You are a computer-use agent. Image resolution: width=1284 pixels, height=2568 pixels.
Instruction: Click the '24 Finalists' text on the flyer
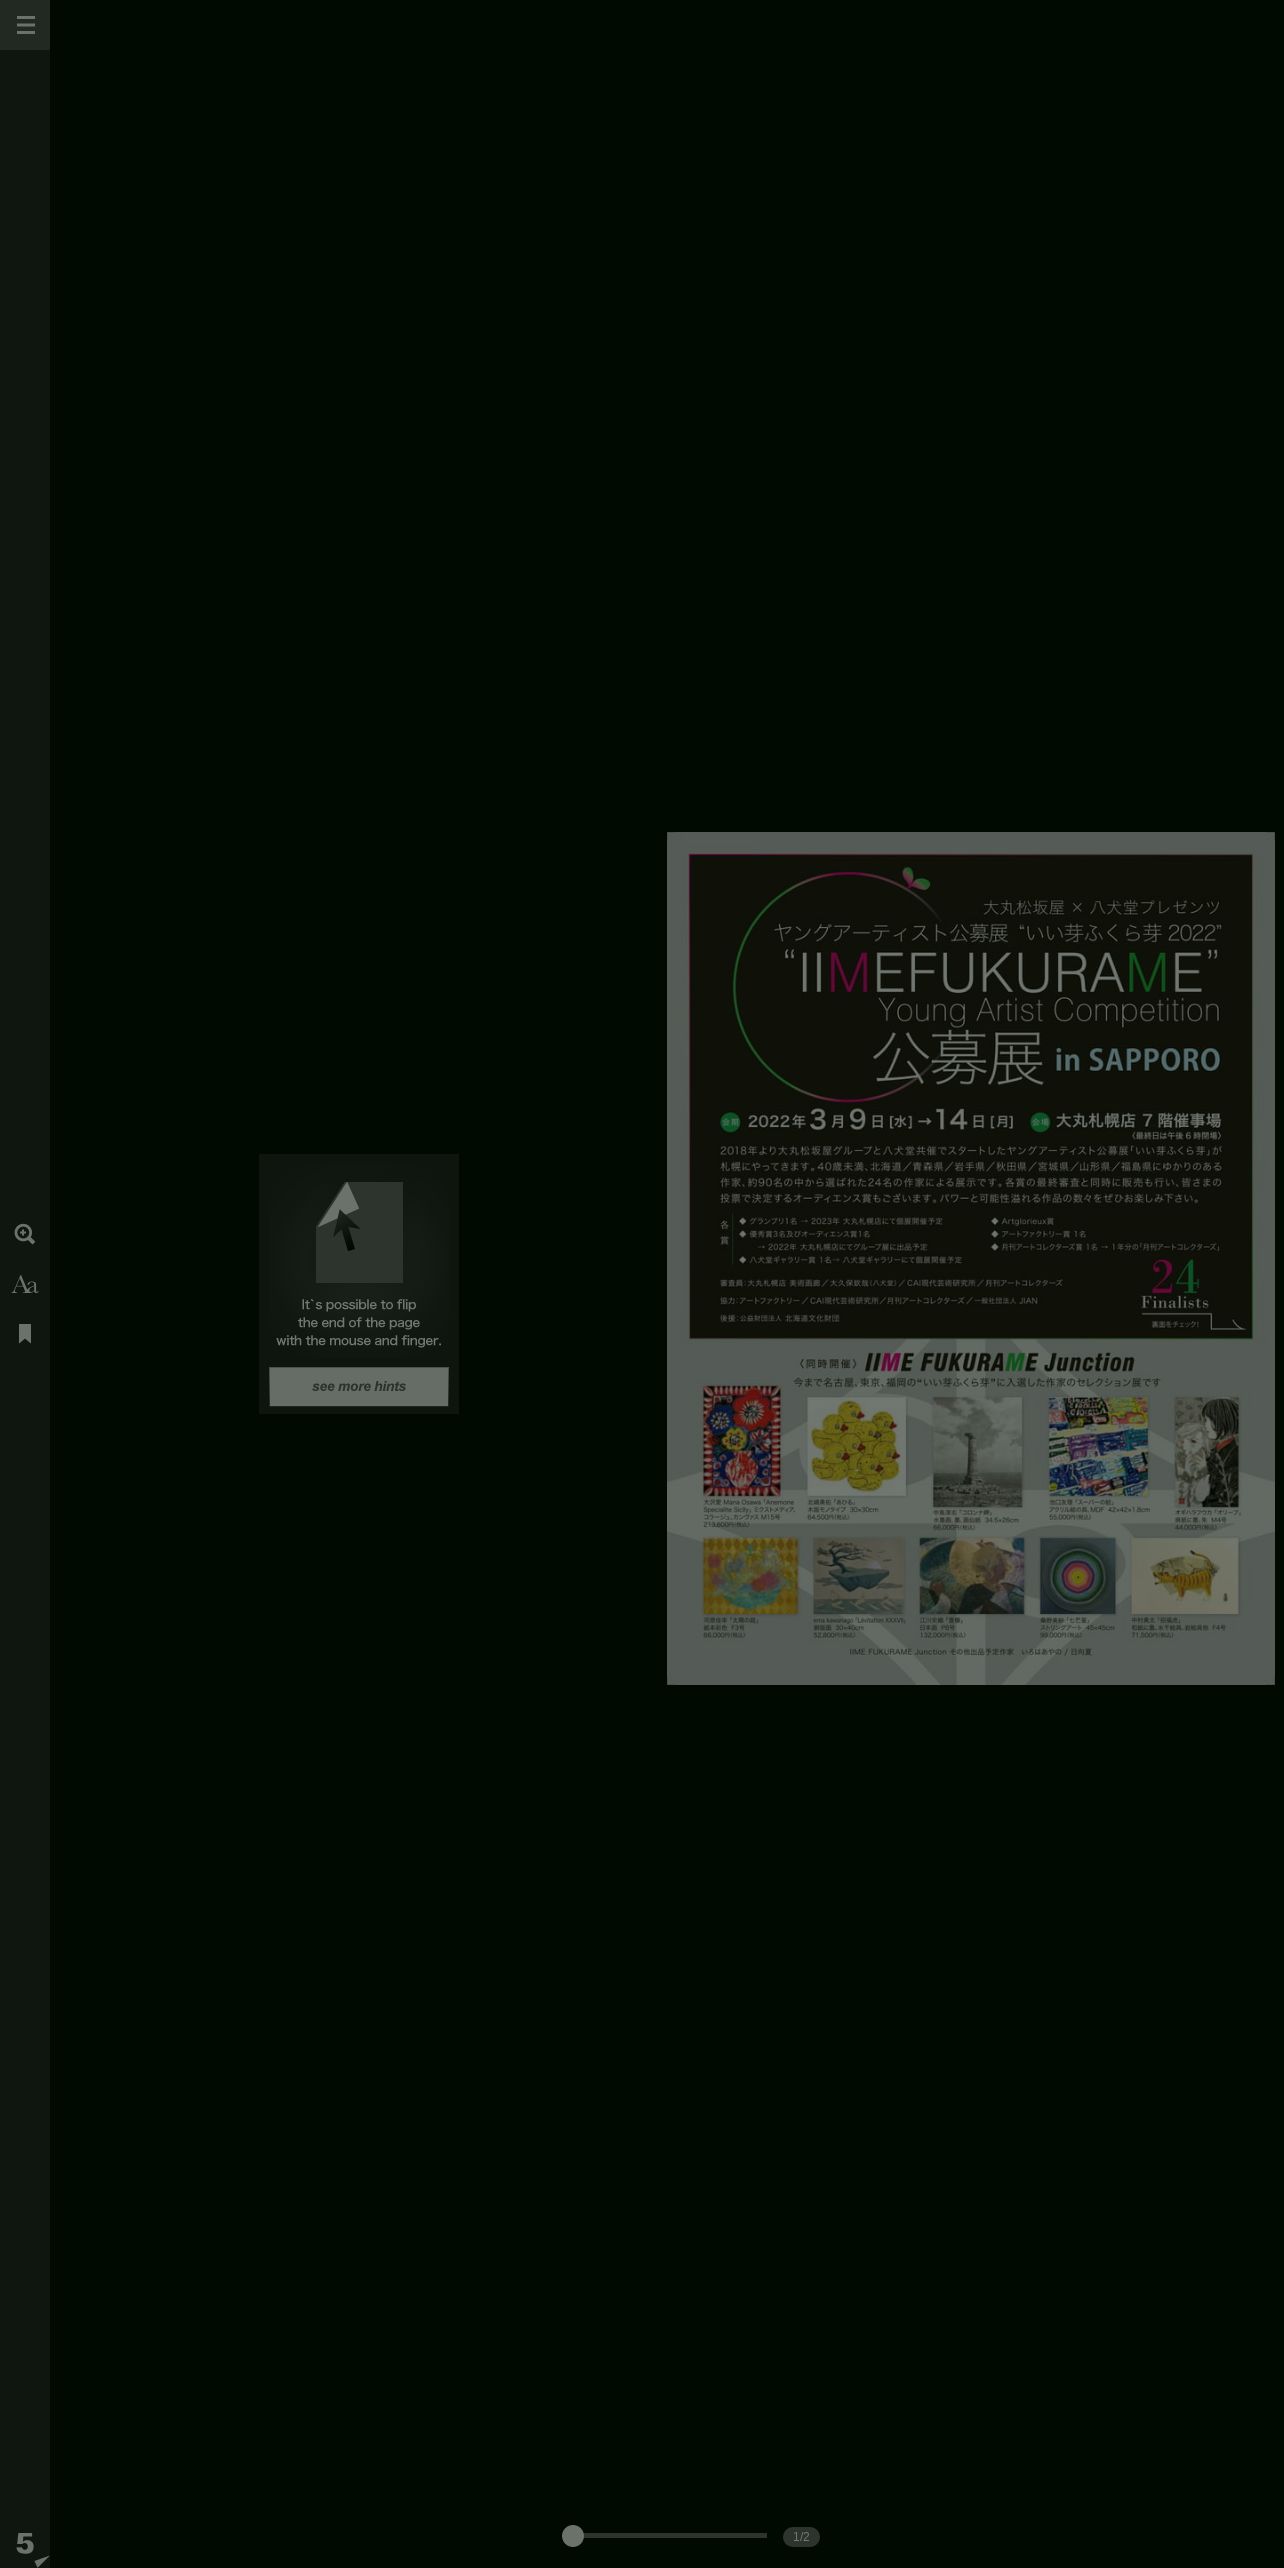1175,1285
